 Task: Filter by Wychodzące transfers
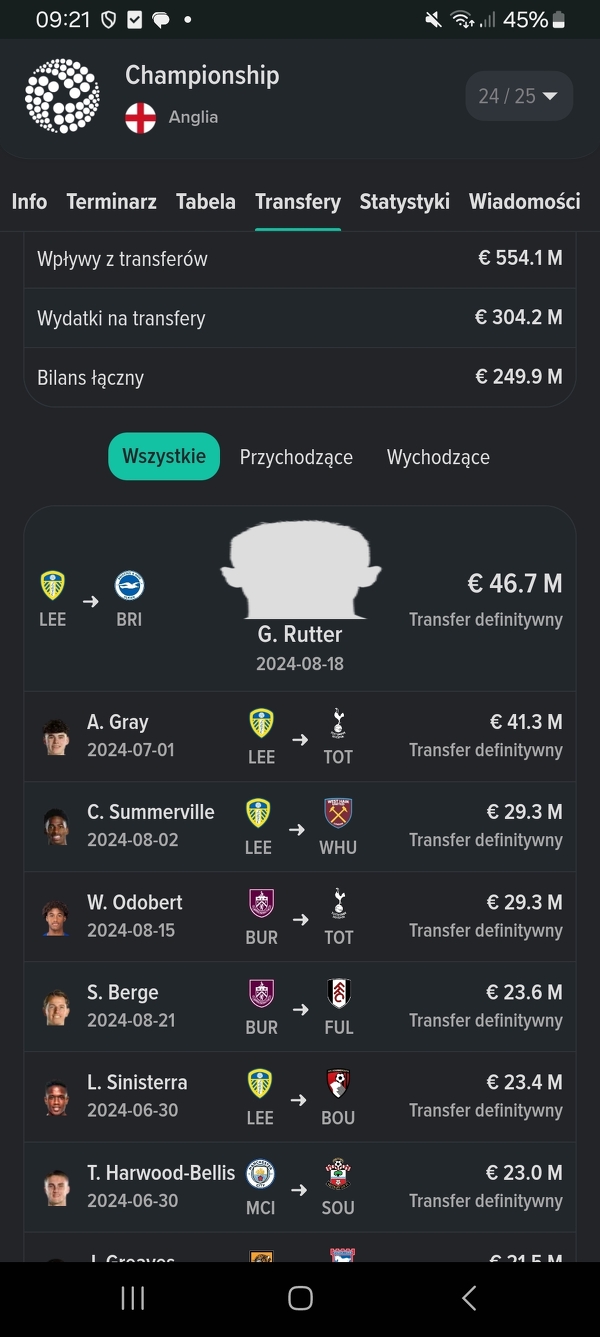(438, 457)
